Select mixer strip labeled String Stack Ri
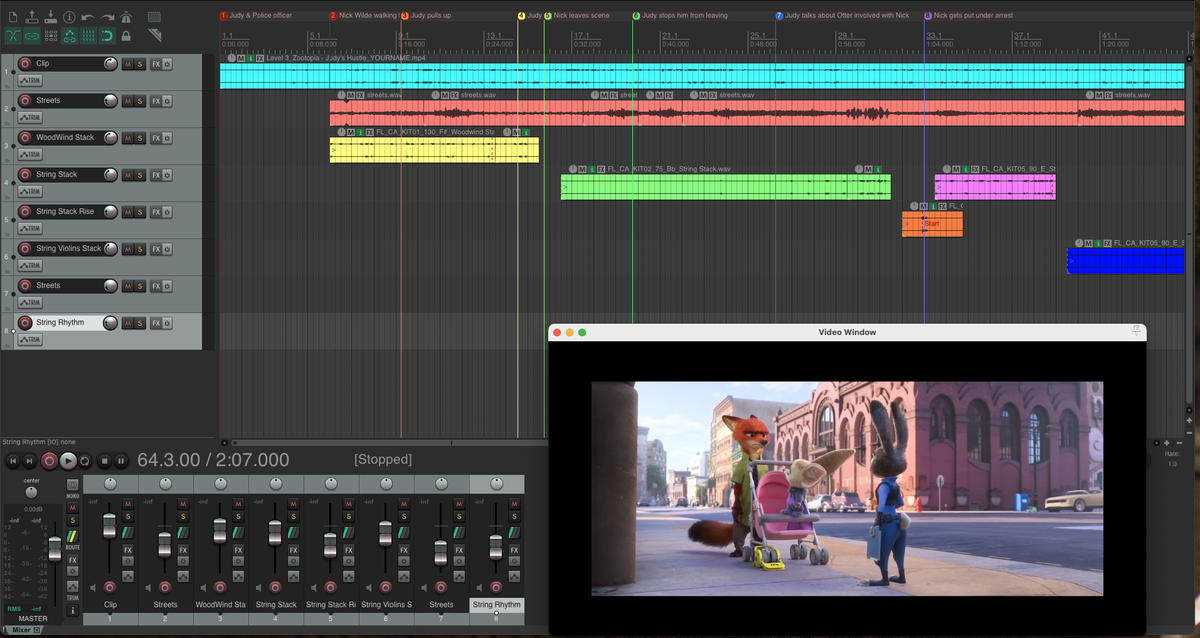Viewport: 1200px width, 638px height. [x=331, y=605]
